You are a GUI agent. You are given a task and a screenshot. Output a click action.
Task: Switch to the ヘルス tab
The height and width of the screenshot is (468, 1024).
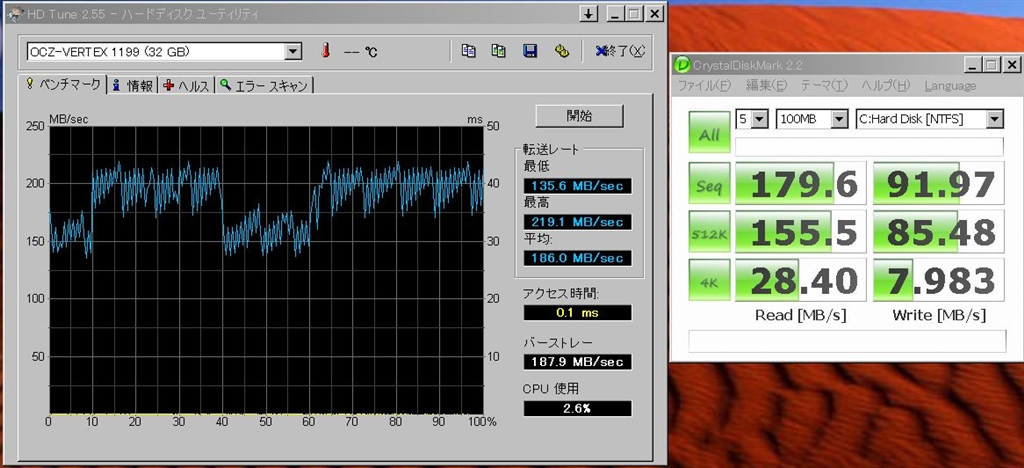point(187,86)
